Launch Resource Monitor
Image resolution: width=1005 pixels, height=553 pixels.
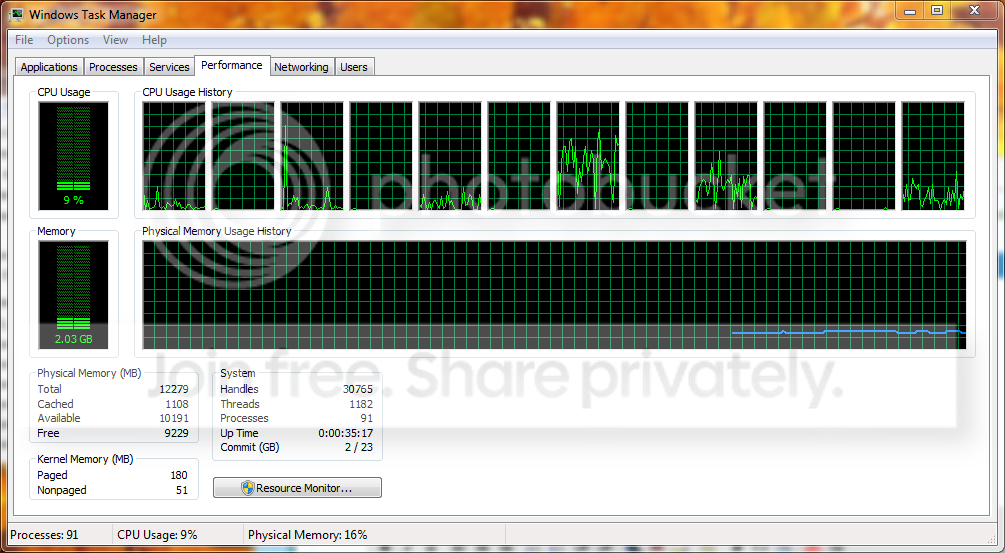(297, 488)
